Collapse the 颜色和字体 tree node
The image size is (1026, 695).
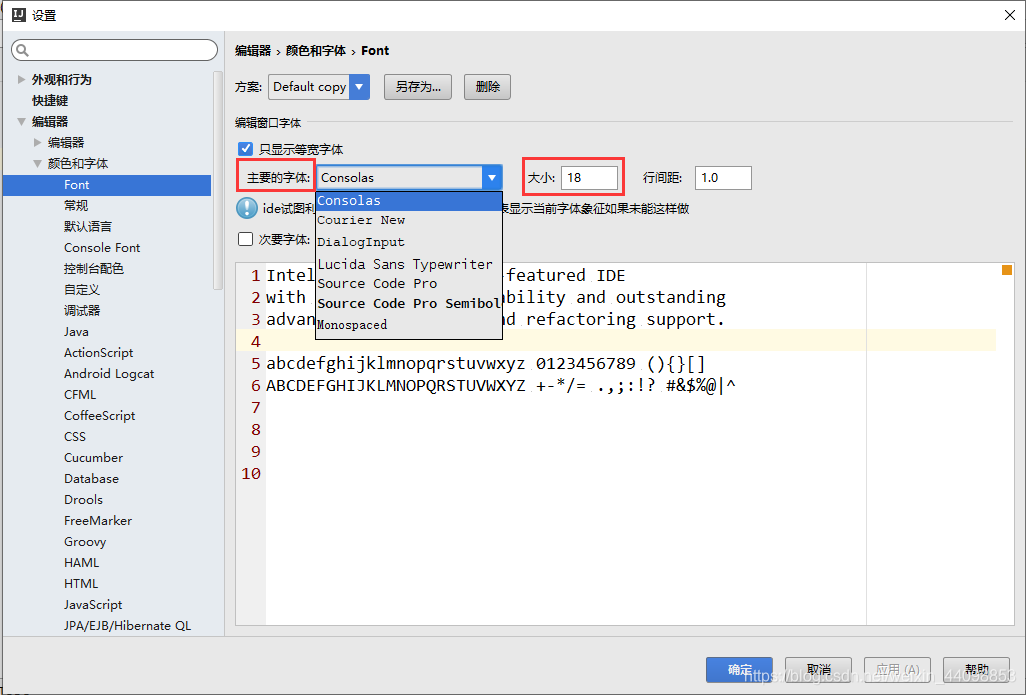pos(37,164)
